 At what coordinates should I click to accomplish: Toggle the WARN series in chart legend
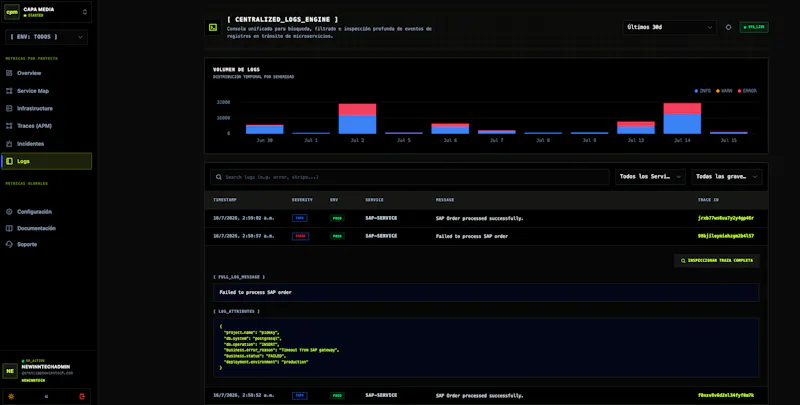pos(724,91)
